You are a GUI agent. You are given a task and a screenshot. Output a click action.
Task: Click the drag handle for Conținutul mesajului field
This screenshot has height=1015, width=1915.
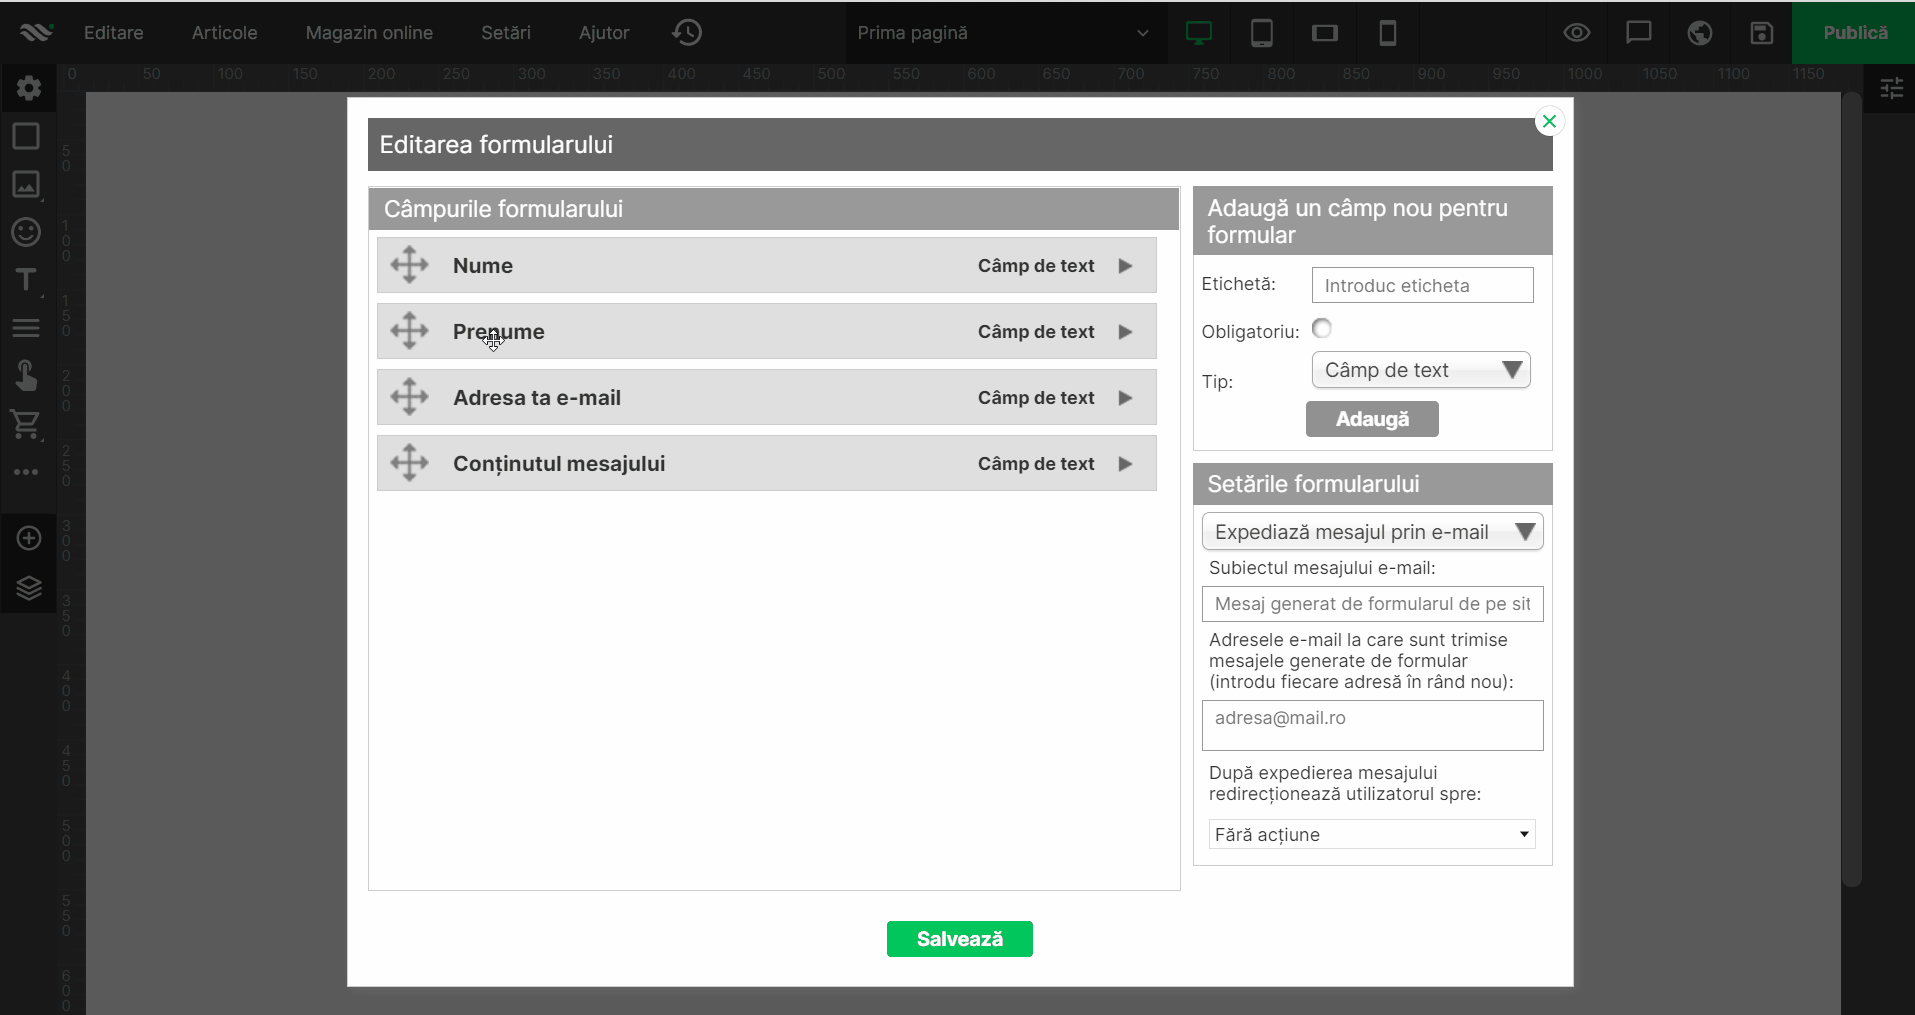click(x=409, y=463)
